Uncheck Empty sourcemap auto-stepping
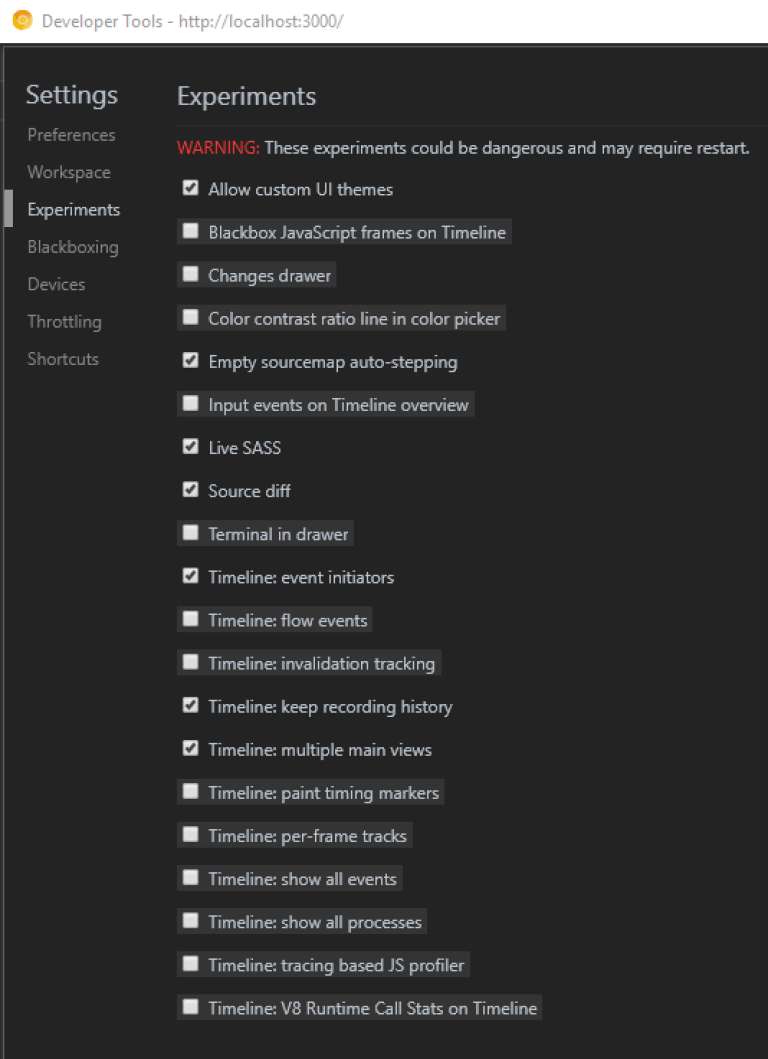This screenshot has width=768, height=1059. pyautogui.click(x=191, y=361)
